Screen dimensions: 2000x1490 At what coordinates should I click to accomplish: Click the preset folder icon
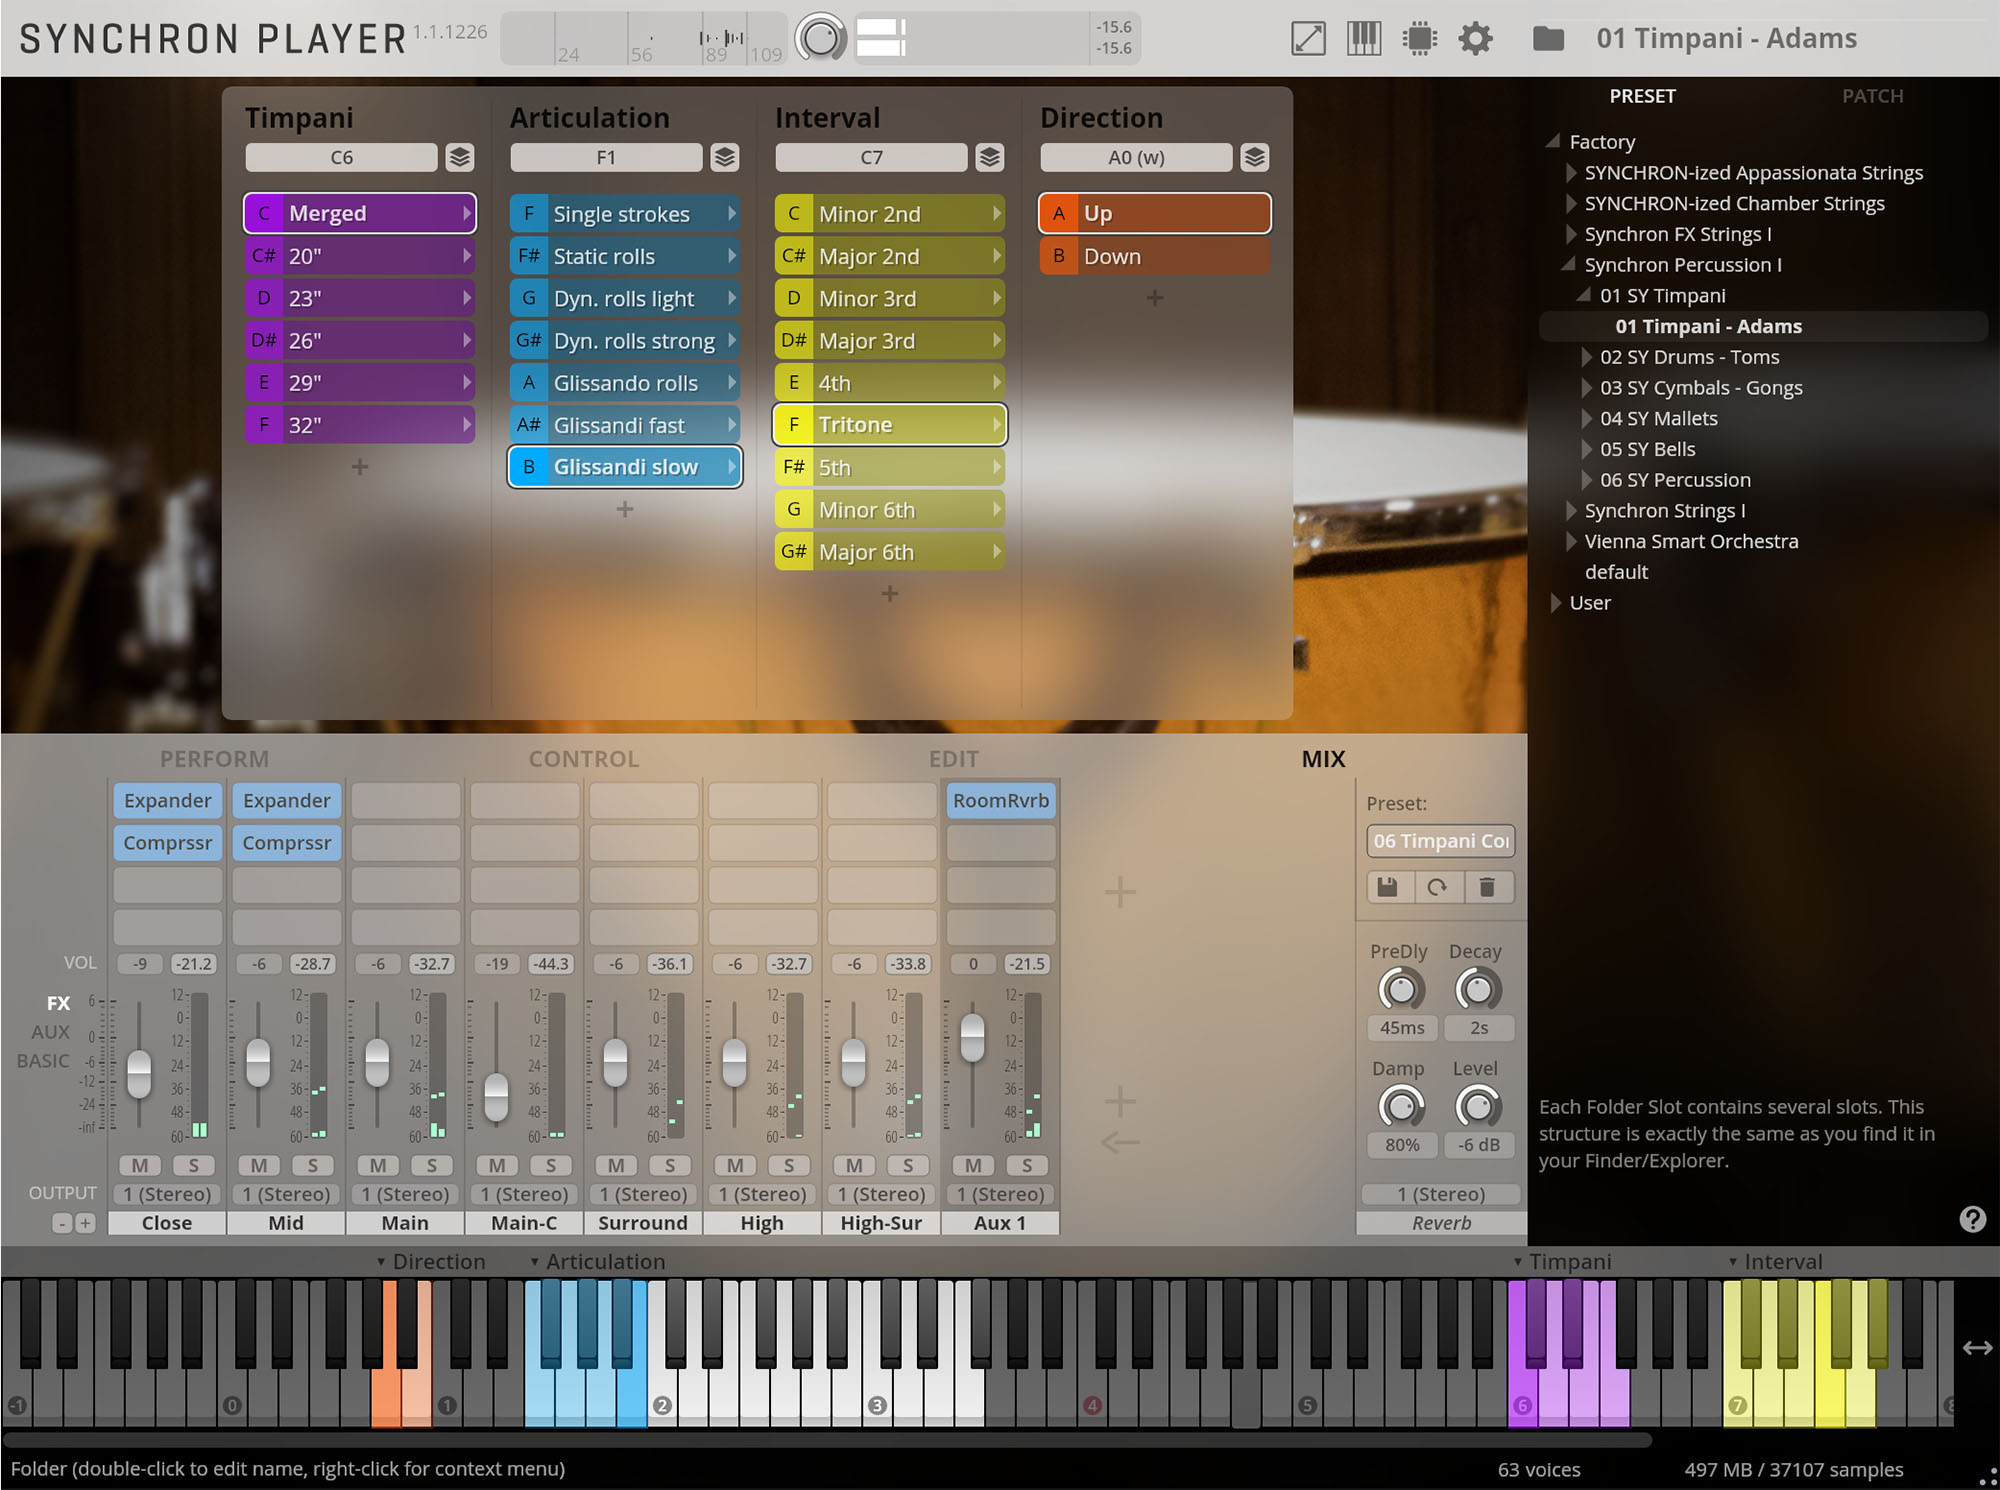pyautogui.click(x=1548, y=39)
